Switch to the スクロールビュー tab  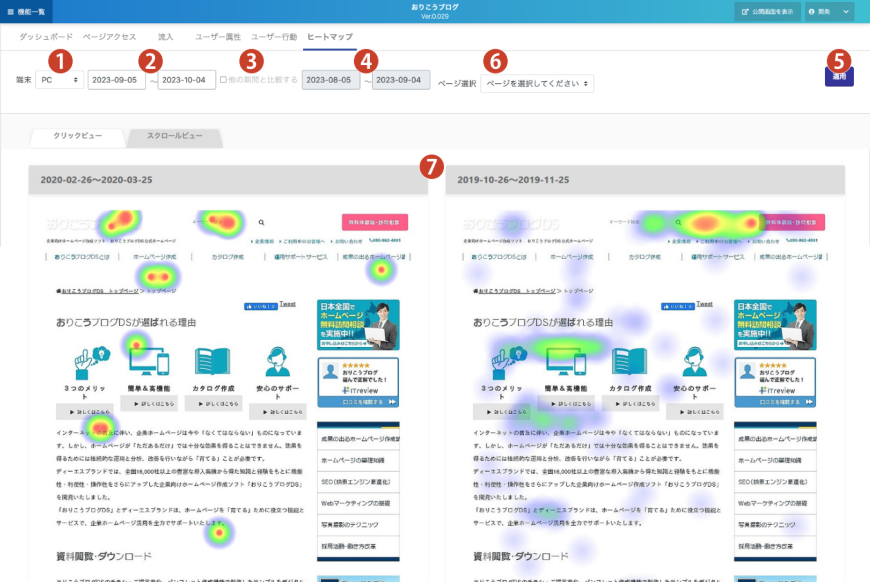pyautogui.click(x=175, y=135)
